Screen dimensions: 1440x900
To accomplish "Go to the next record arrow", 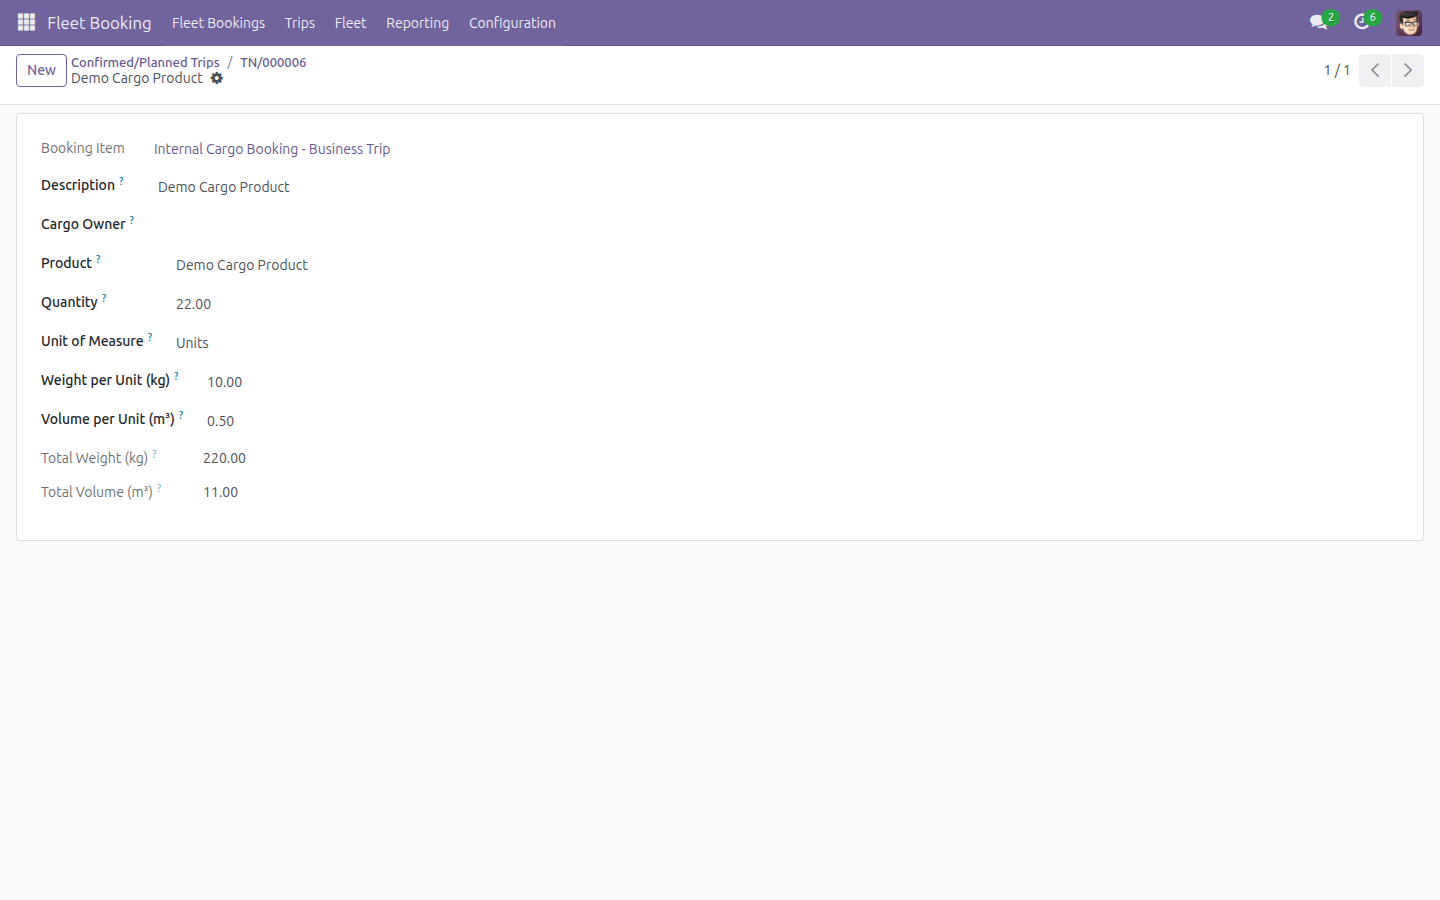I will coord(1408,70).
